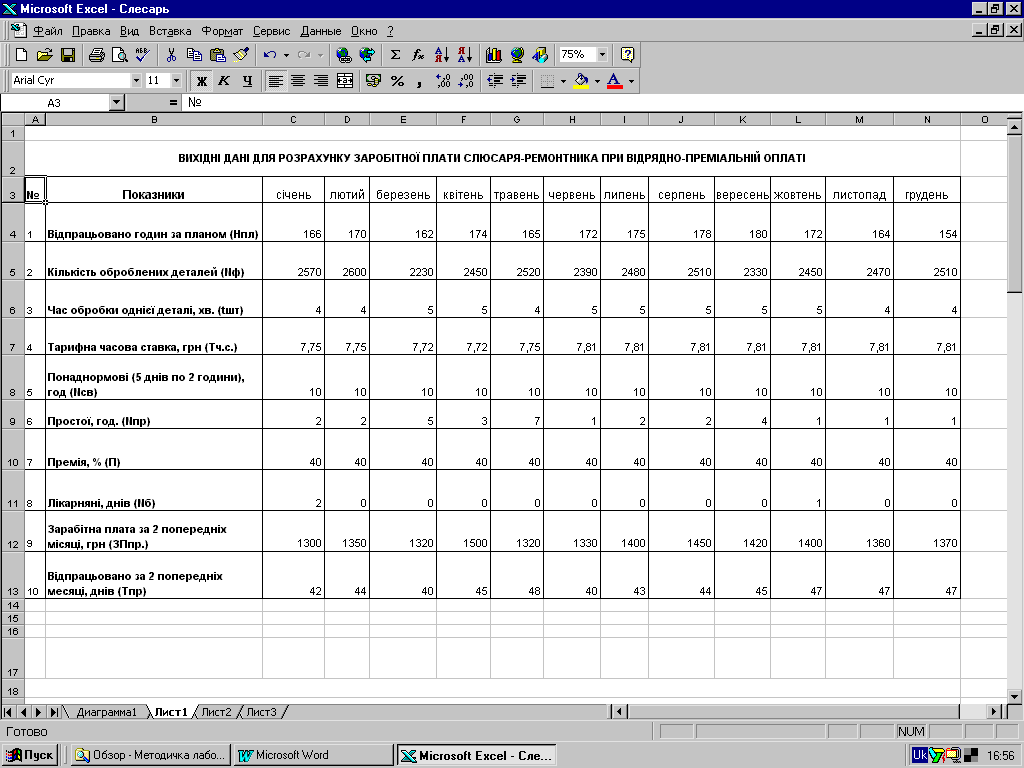Save the workbook with the floppy disk icon

[x=68, y=55]
